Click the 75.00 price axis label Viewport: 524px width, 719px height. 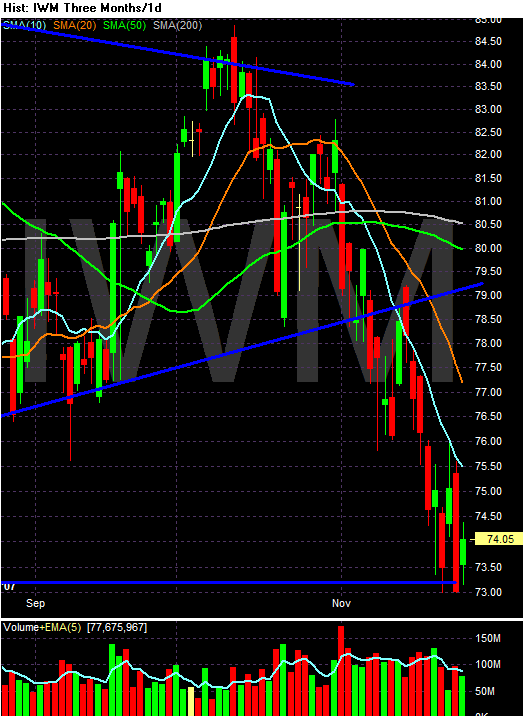[488, 491]
